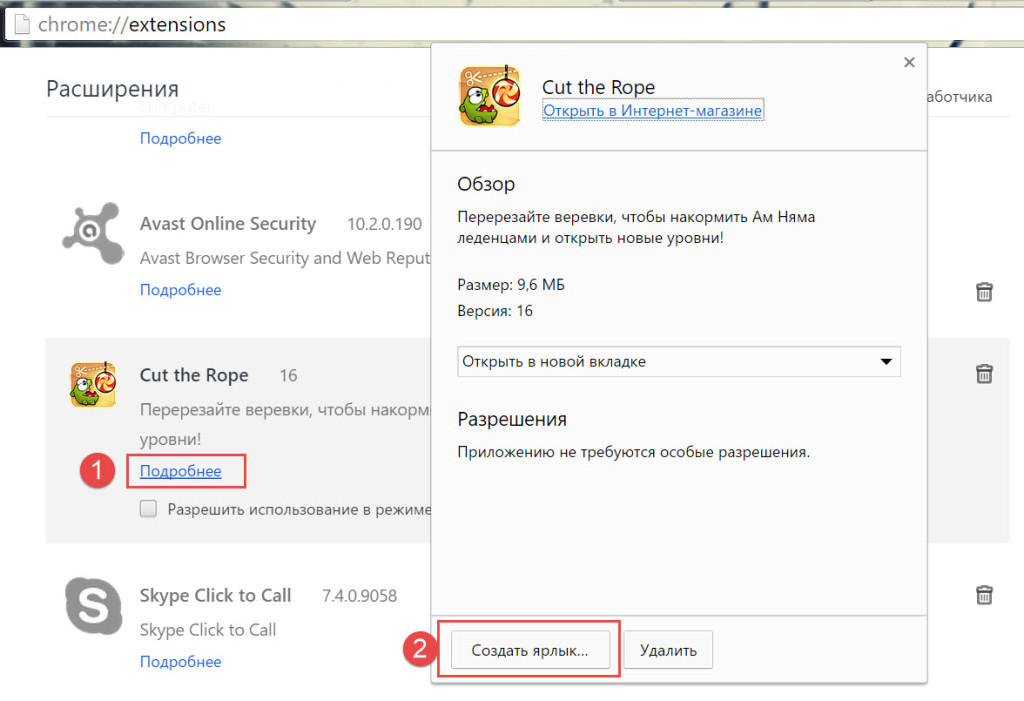Enable the incognito mode checkbox for Cut the Rope
Screen dimensions: 1024x701
[x=148, y=509]
